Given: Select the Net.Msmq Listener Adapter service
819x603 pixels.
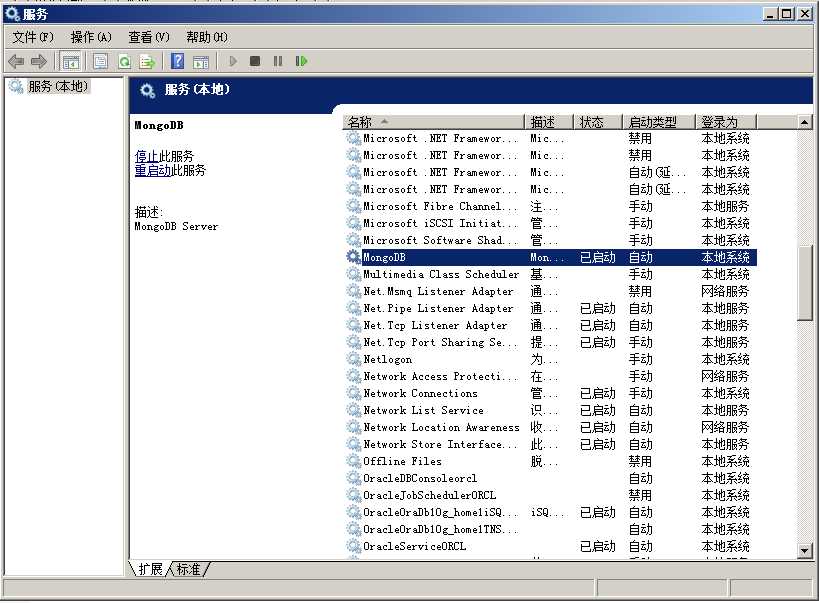Looking at the screenshot, I should 438,291.
